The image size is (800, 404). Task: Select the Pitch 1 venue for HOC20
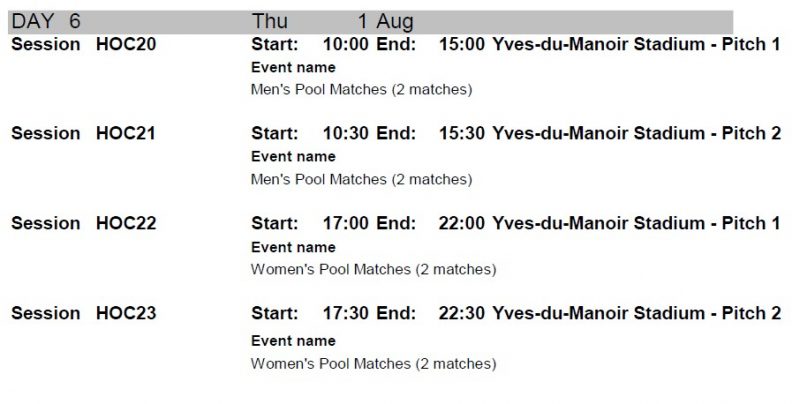(636, 45)
